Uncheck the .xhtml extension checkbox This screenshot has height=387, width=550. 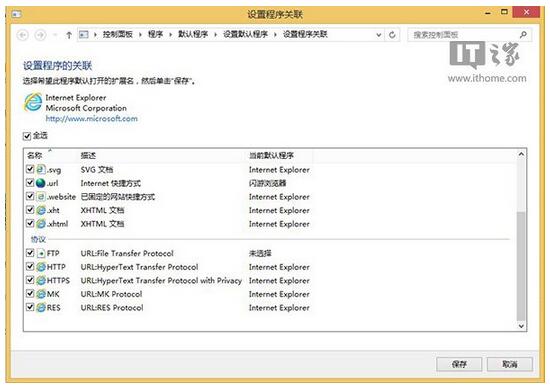tap(30, 223)
